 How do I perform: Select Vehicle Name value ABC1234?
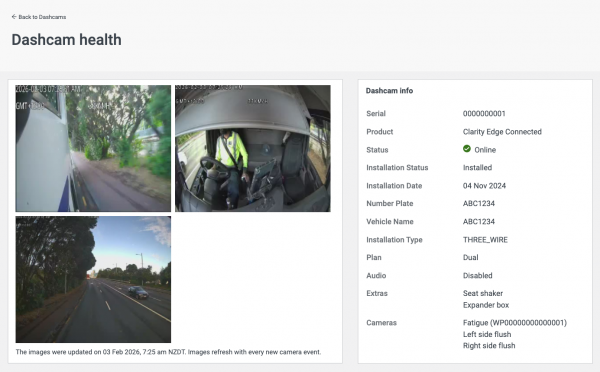coord(479,222)
